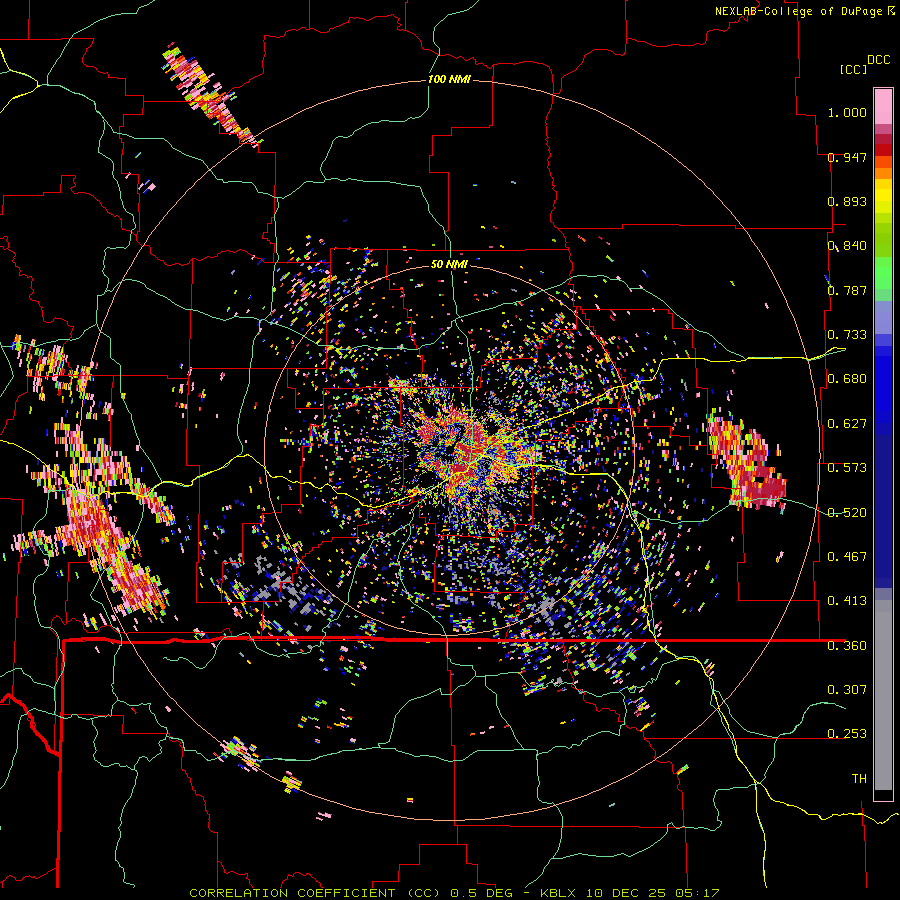The image size is (900, 900).
Task: Pick the light pink segment of color bar
Action: coord(883,106)
